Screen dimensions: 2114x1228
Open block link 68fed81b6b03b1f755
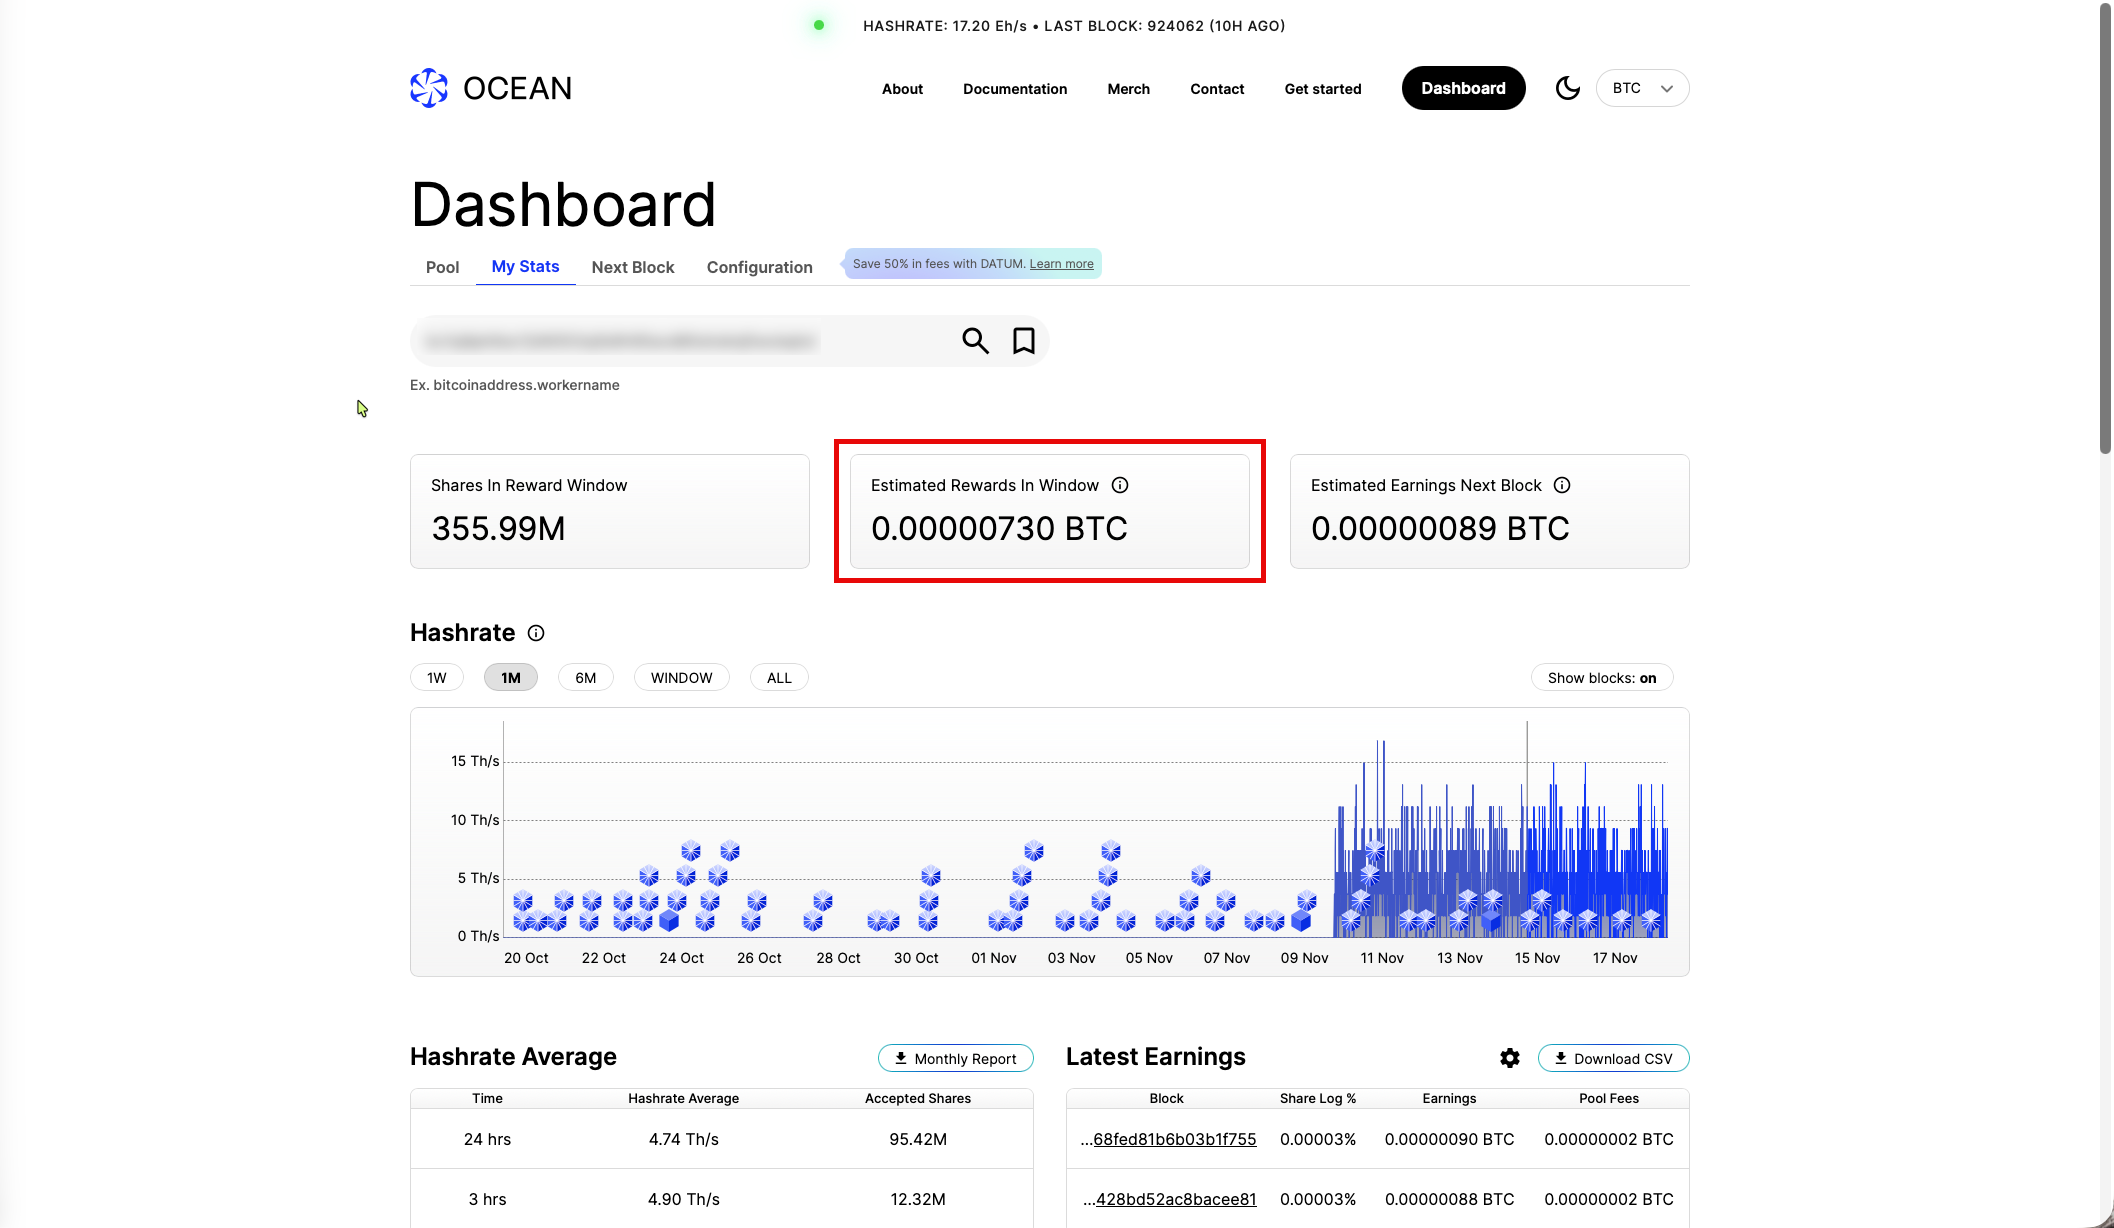coord(1174,1139)
